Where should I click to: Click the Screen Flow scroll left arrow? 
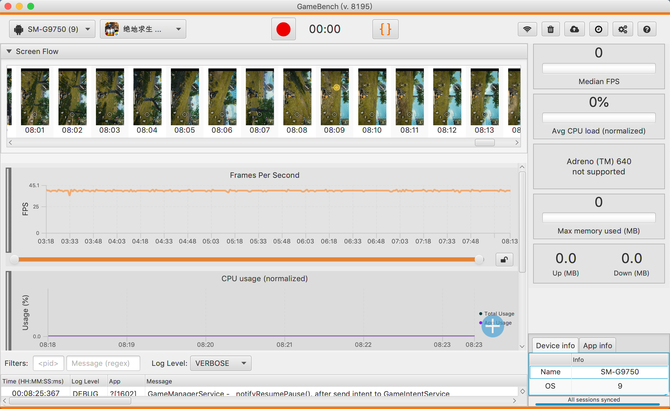click(10, 142)
